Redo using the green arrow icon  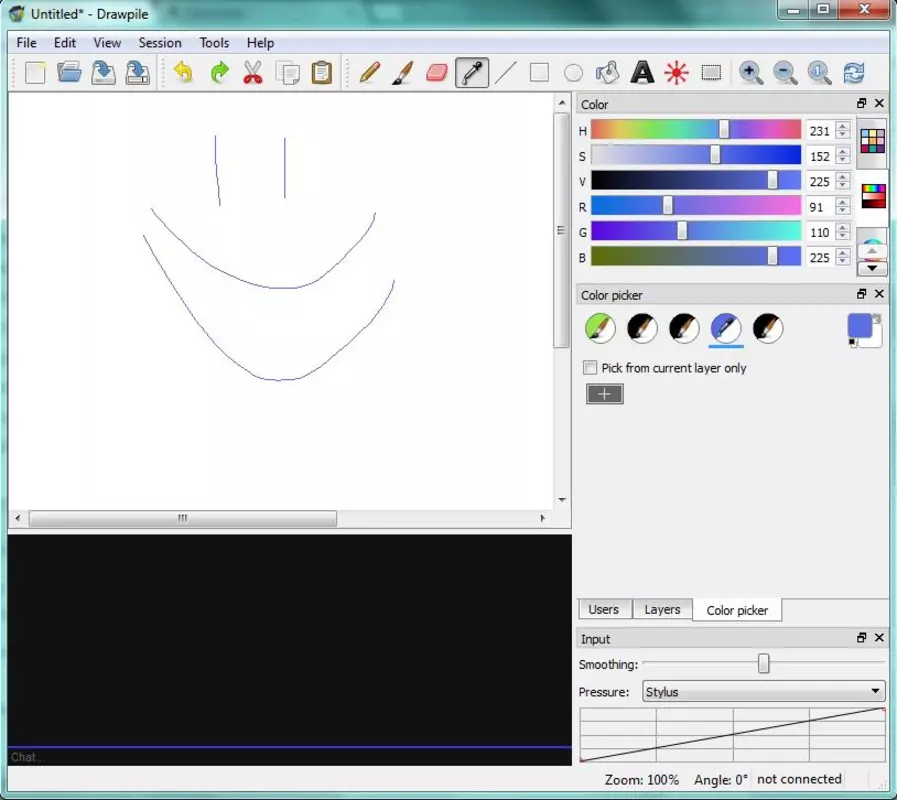(219, 73)
